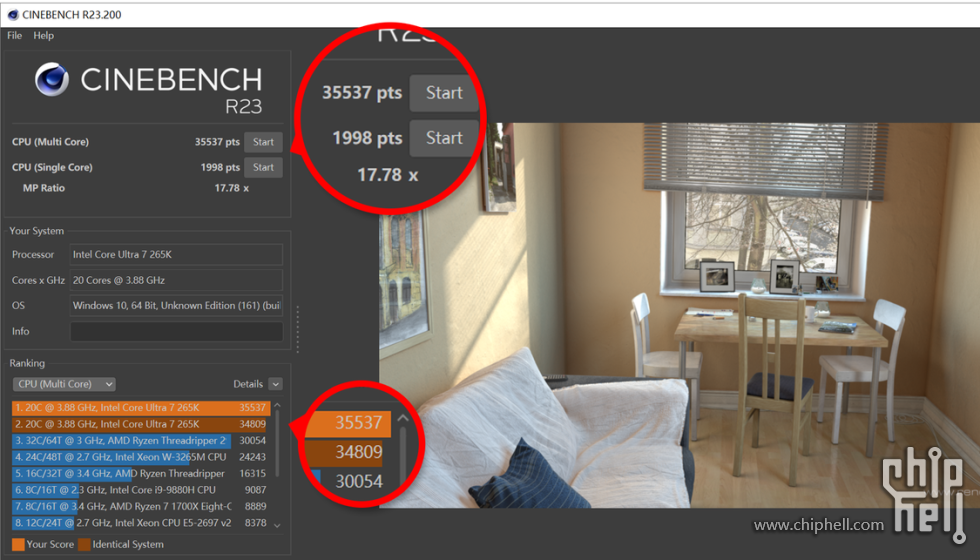The image size is (980, 560).
Task: Click the Processor field showing Core Ultra 7 265K
Action: pyautogui.click(x=176, y=255)
